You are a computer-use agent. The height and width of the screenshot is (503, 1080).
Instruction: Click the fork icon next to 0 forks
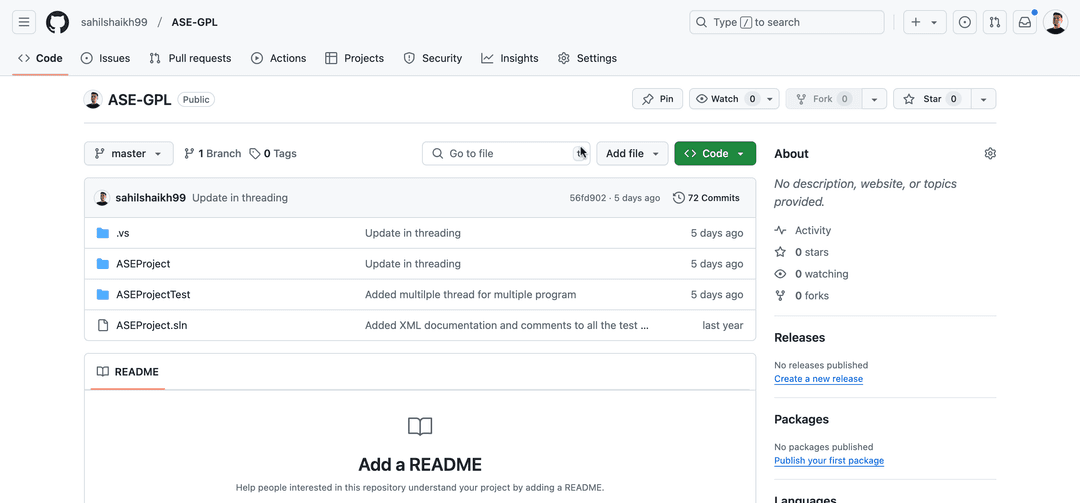pos(780,296)
